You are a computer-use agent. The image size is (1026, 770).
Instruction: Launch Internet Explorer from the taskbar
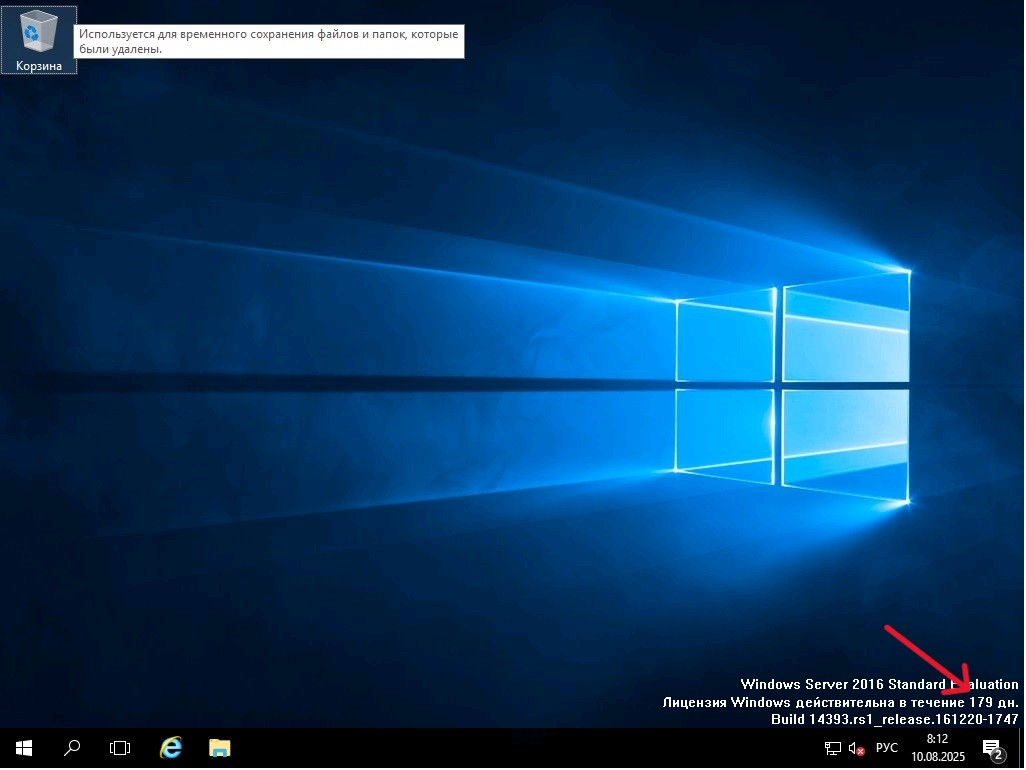coord(172,748)
